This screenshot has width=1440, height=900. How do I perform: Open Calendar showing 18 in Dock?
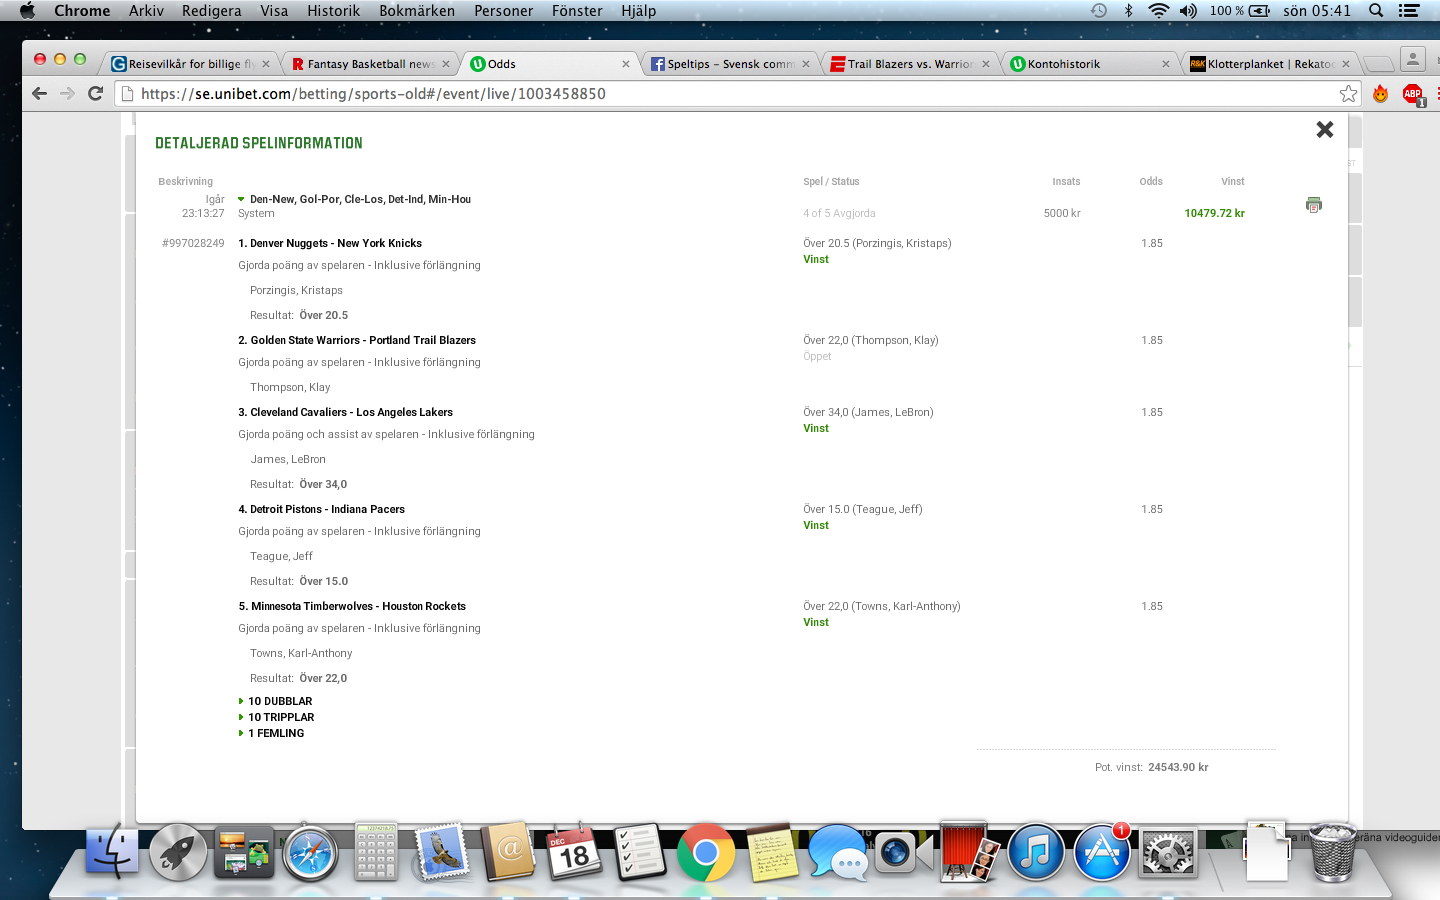(574, 852)
